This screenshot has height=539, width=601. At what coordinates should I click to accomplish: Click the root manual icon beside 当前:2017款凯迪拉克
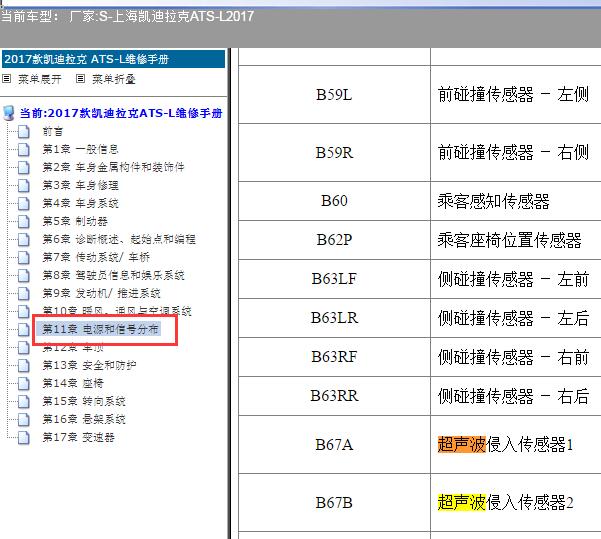click(9, 113)
